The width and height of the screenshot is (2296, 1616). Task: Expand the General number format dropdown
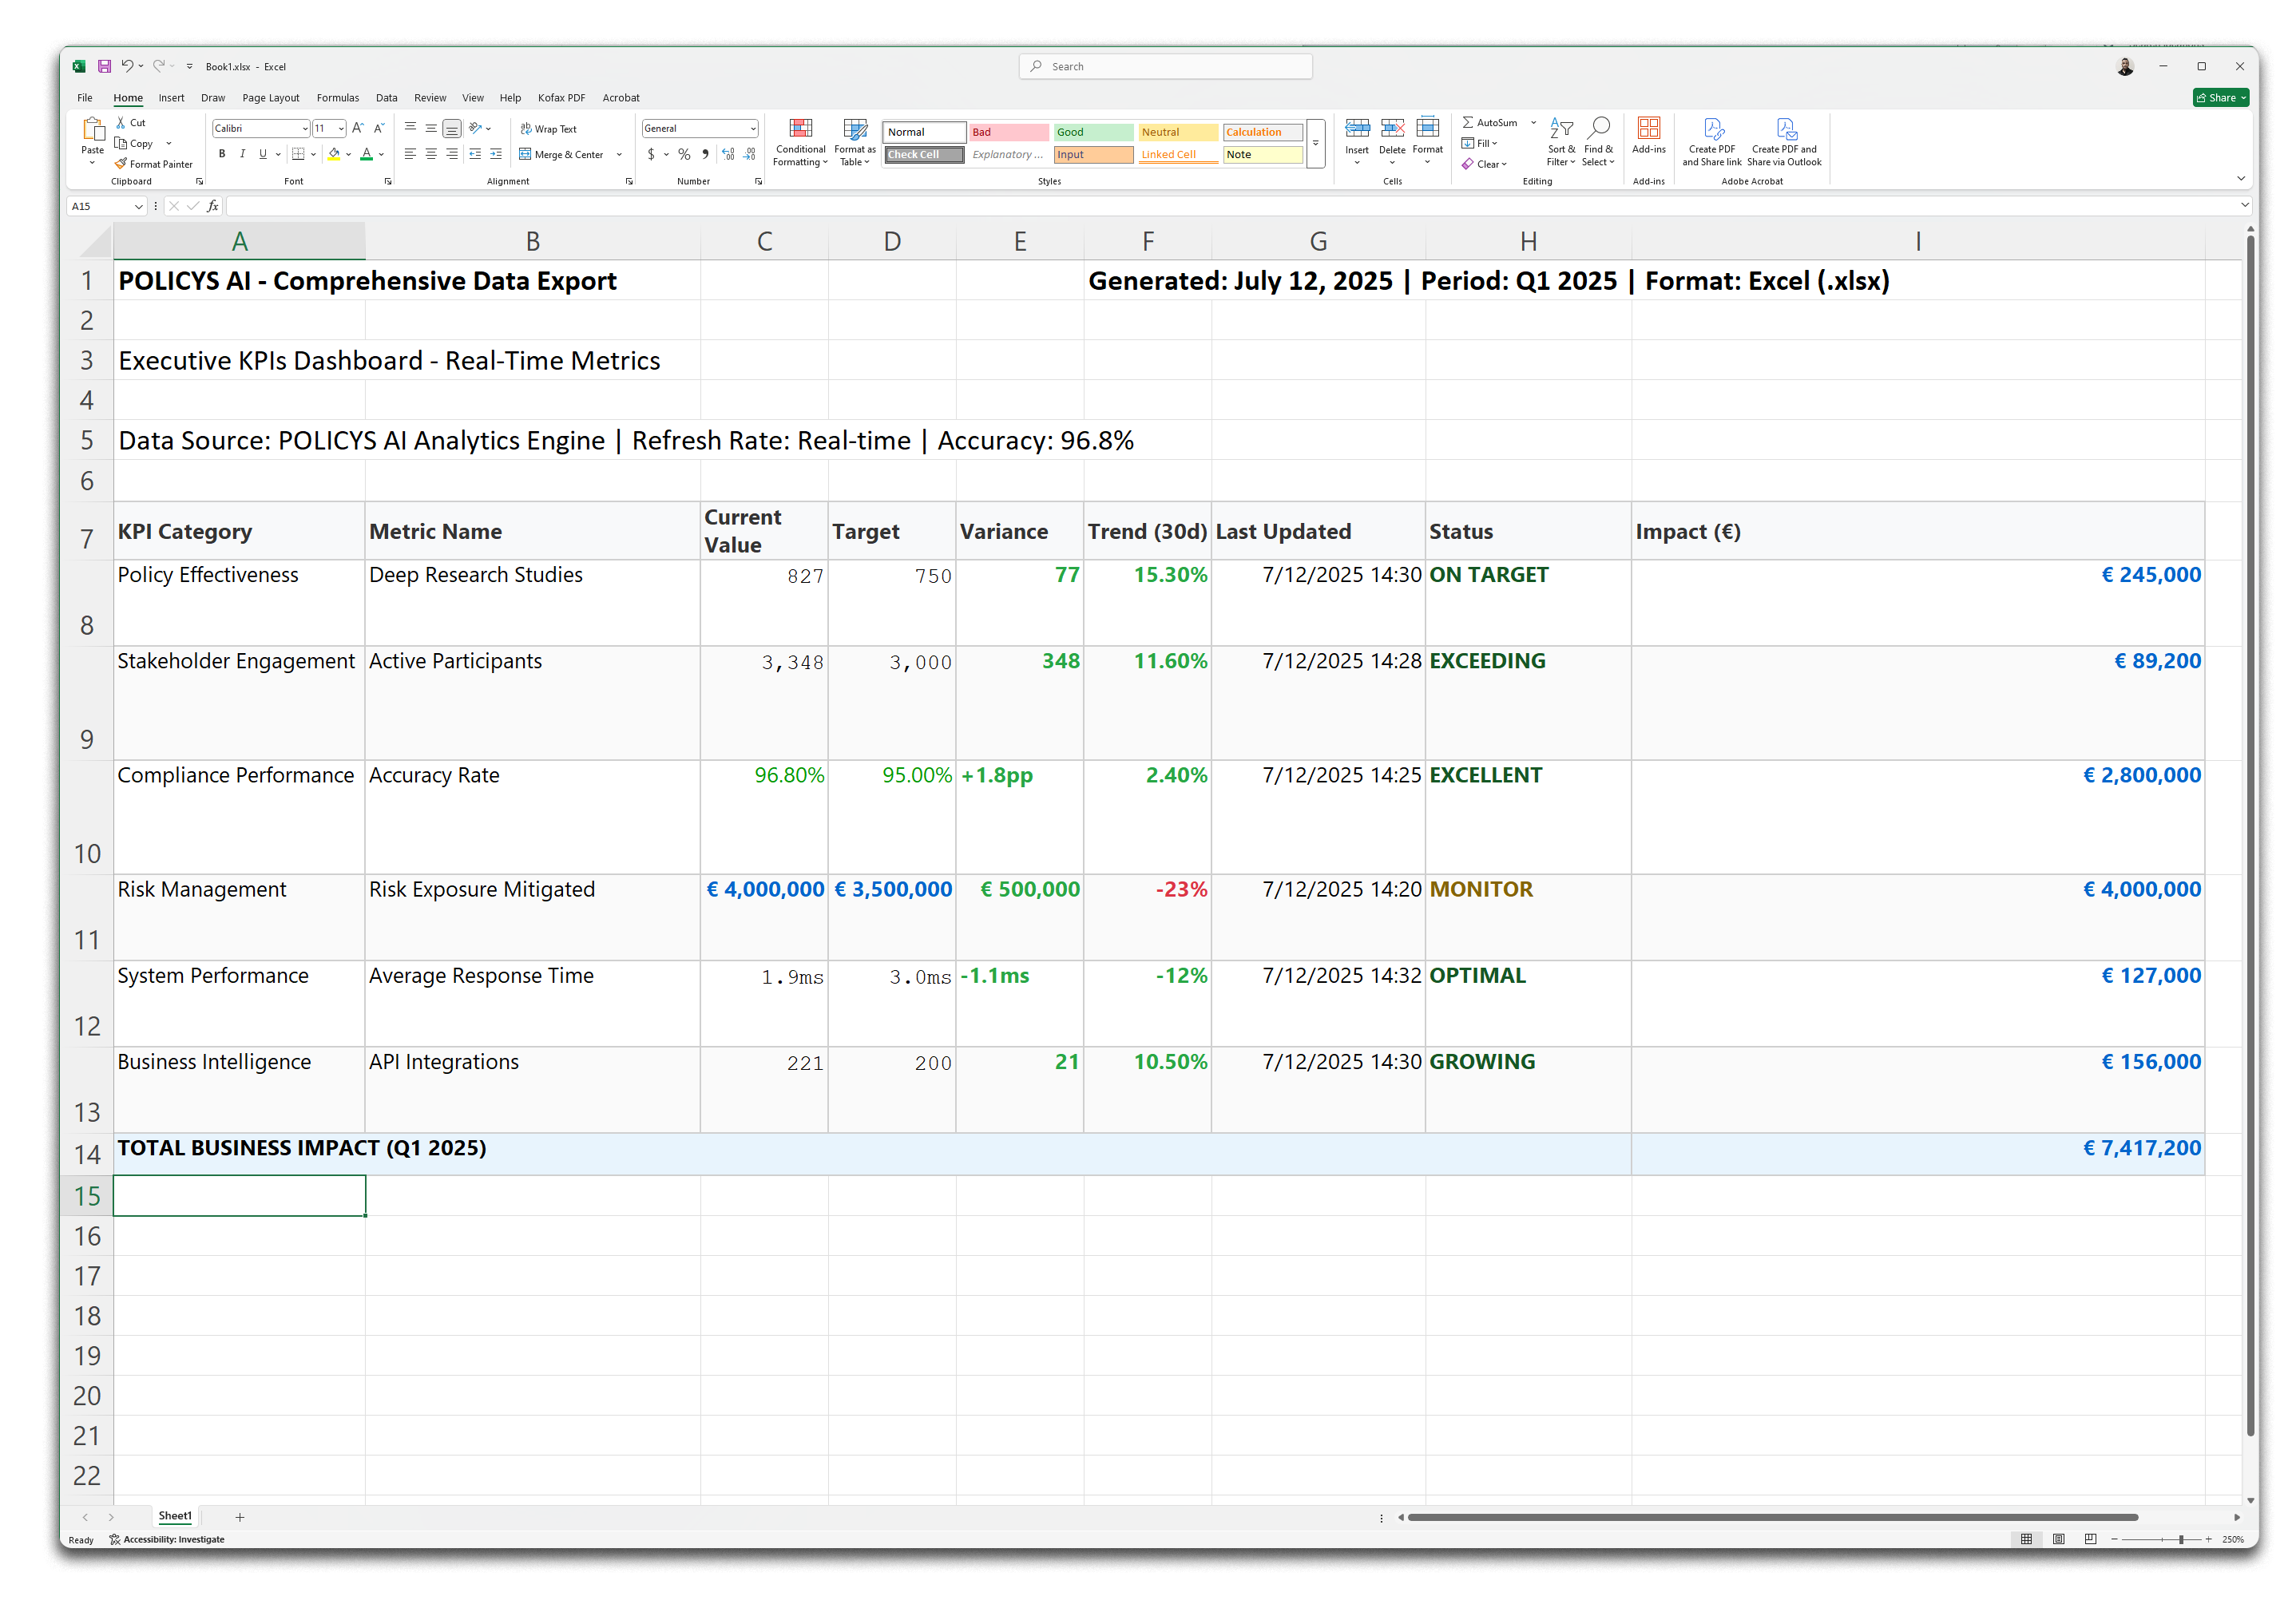click(753, 129)
